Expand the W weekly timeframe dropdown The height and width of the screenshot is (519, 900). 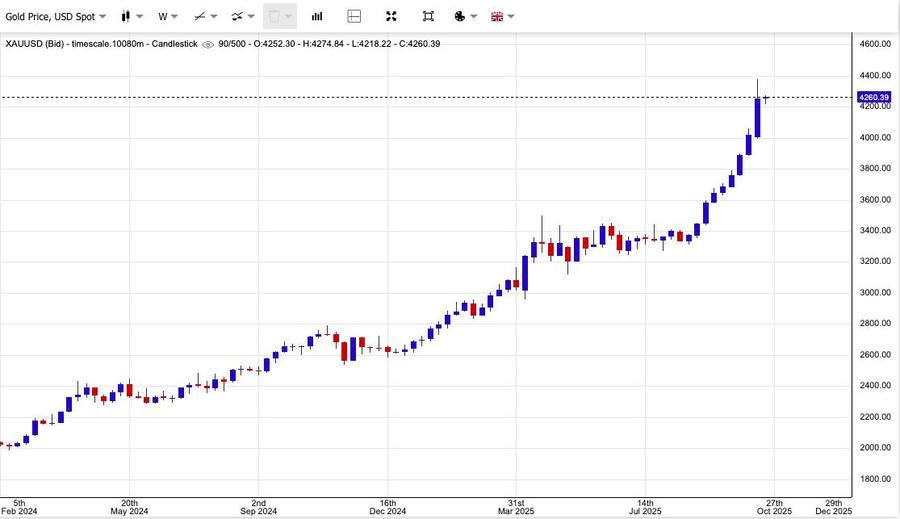168,16
